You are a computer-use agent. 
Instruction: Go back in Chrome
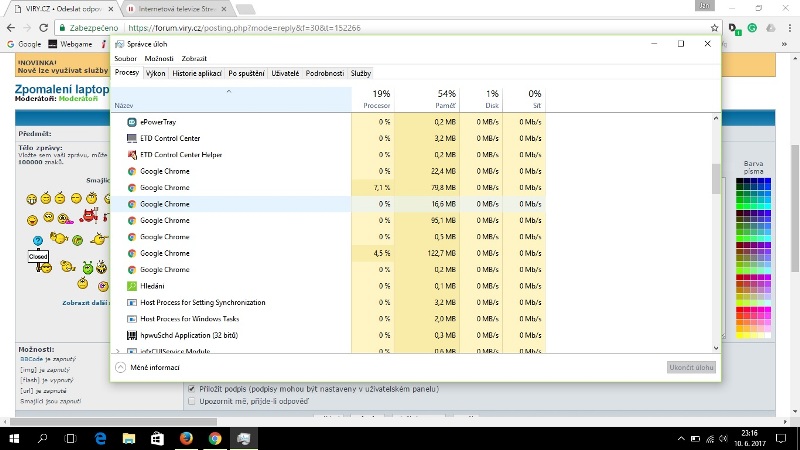[11, 28]
